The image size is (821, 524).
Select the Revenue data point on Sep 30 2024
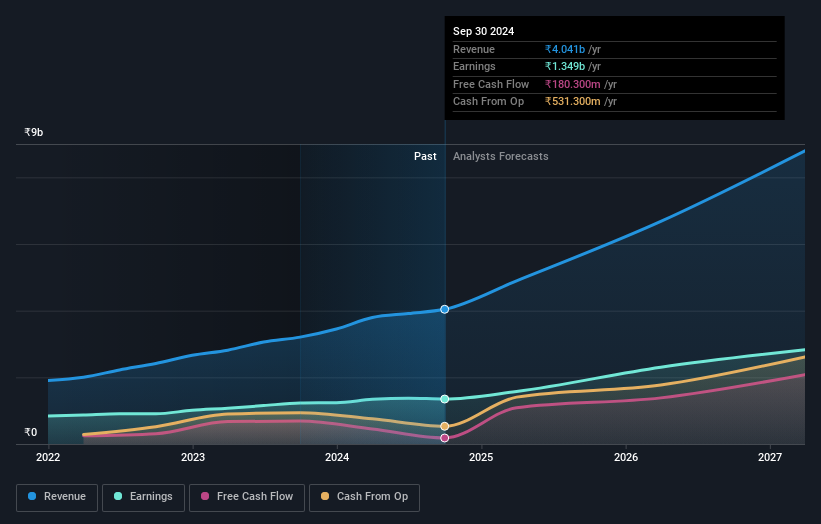(x=445, y=309)
